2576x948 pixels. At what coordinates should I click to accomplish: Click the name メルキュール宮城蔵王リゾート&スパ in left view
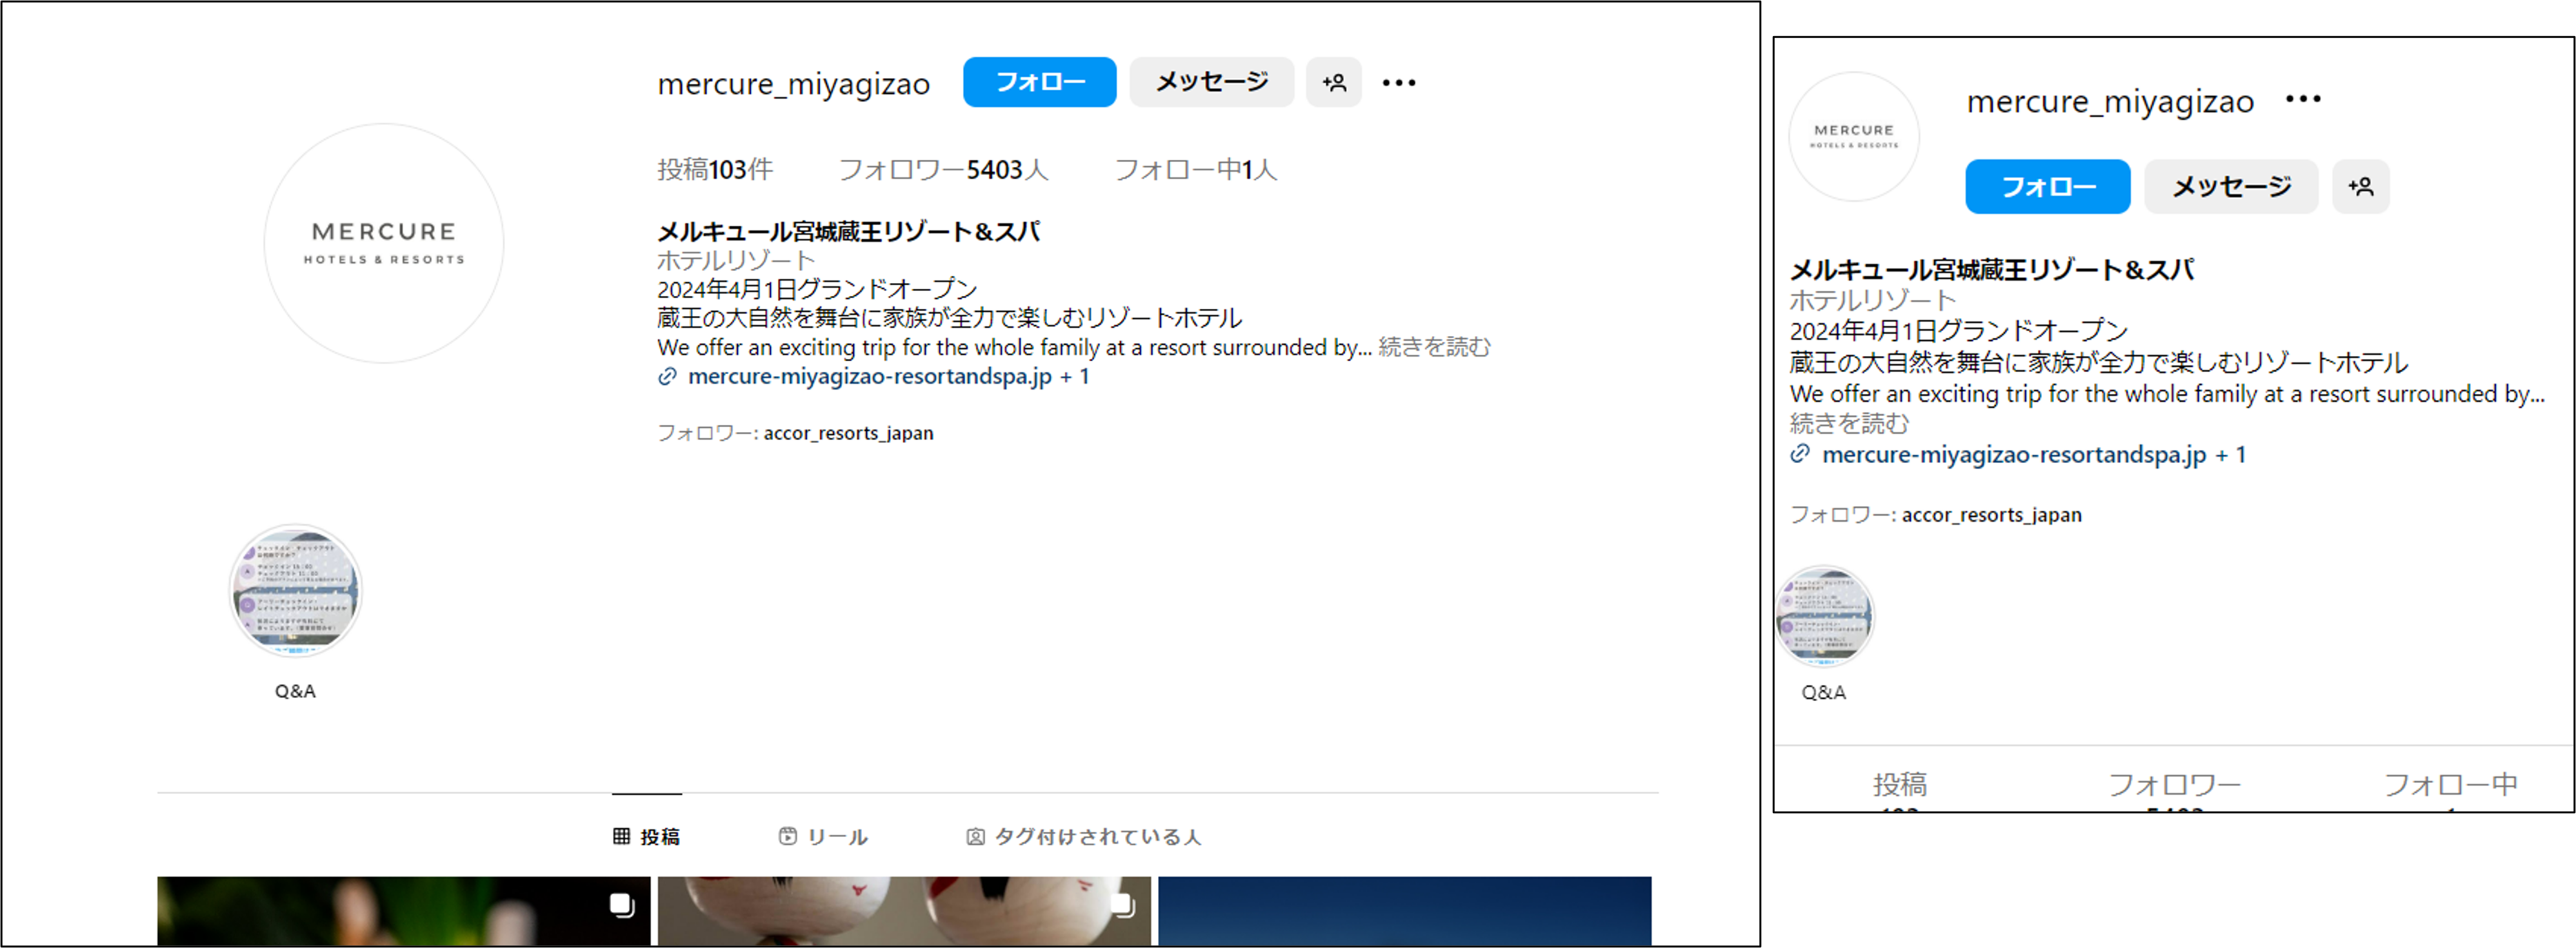pyautogui.click(x=848, y=232)
